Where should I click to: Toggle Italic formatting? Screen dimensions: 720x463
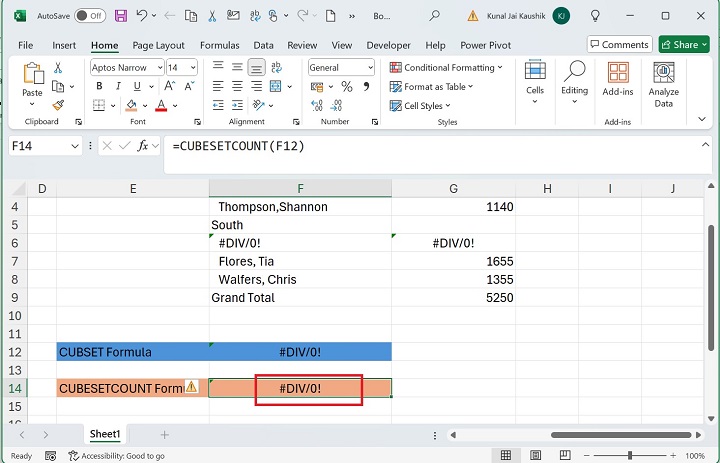(117, 86)
